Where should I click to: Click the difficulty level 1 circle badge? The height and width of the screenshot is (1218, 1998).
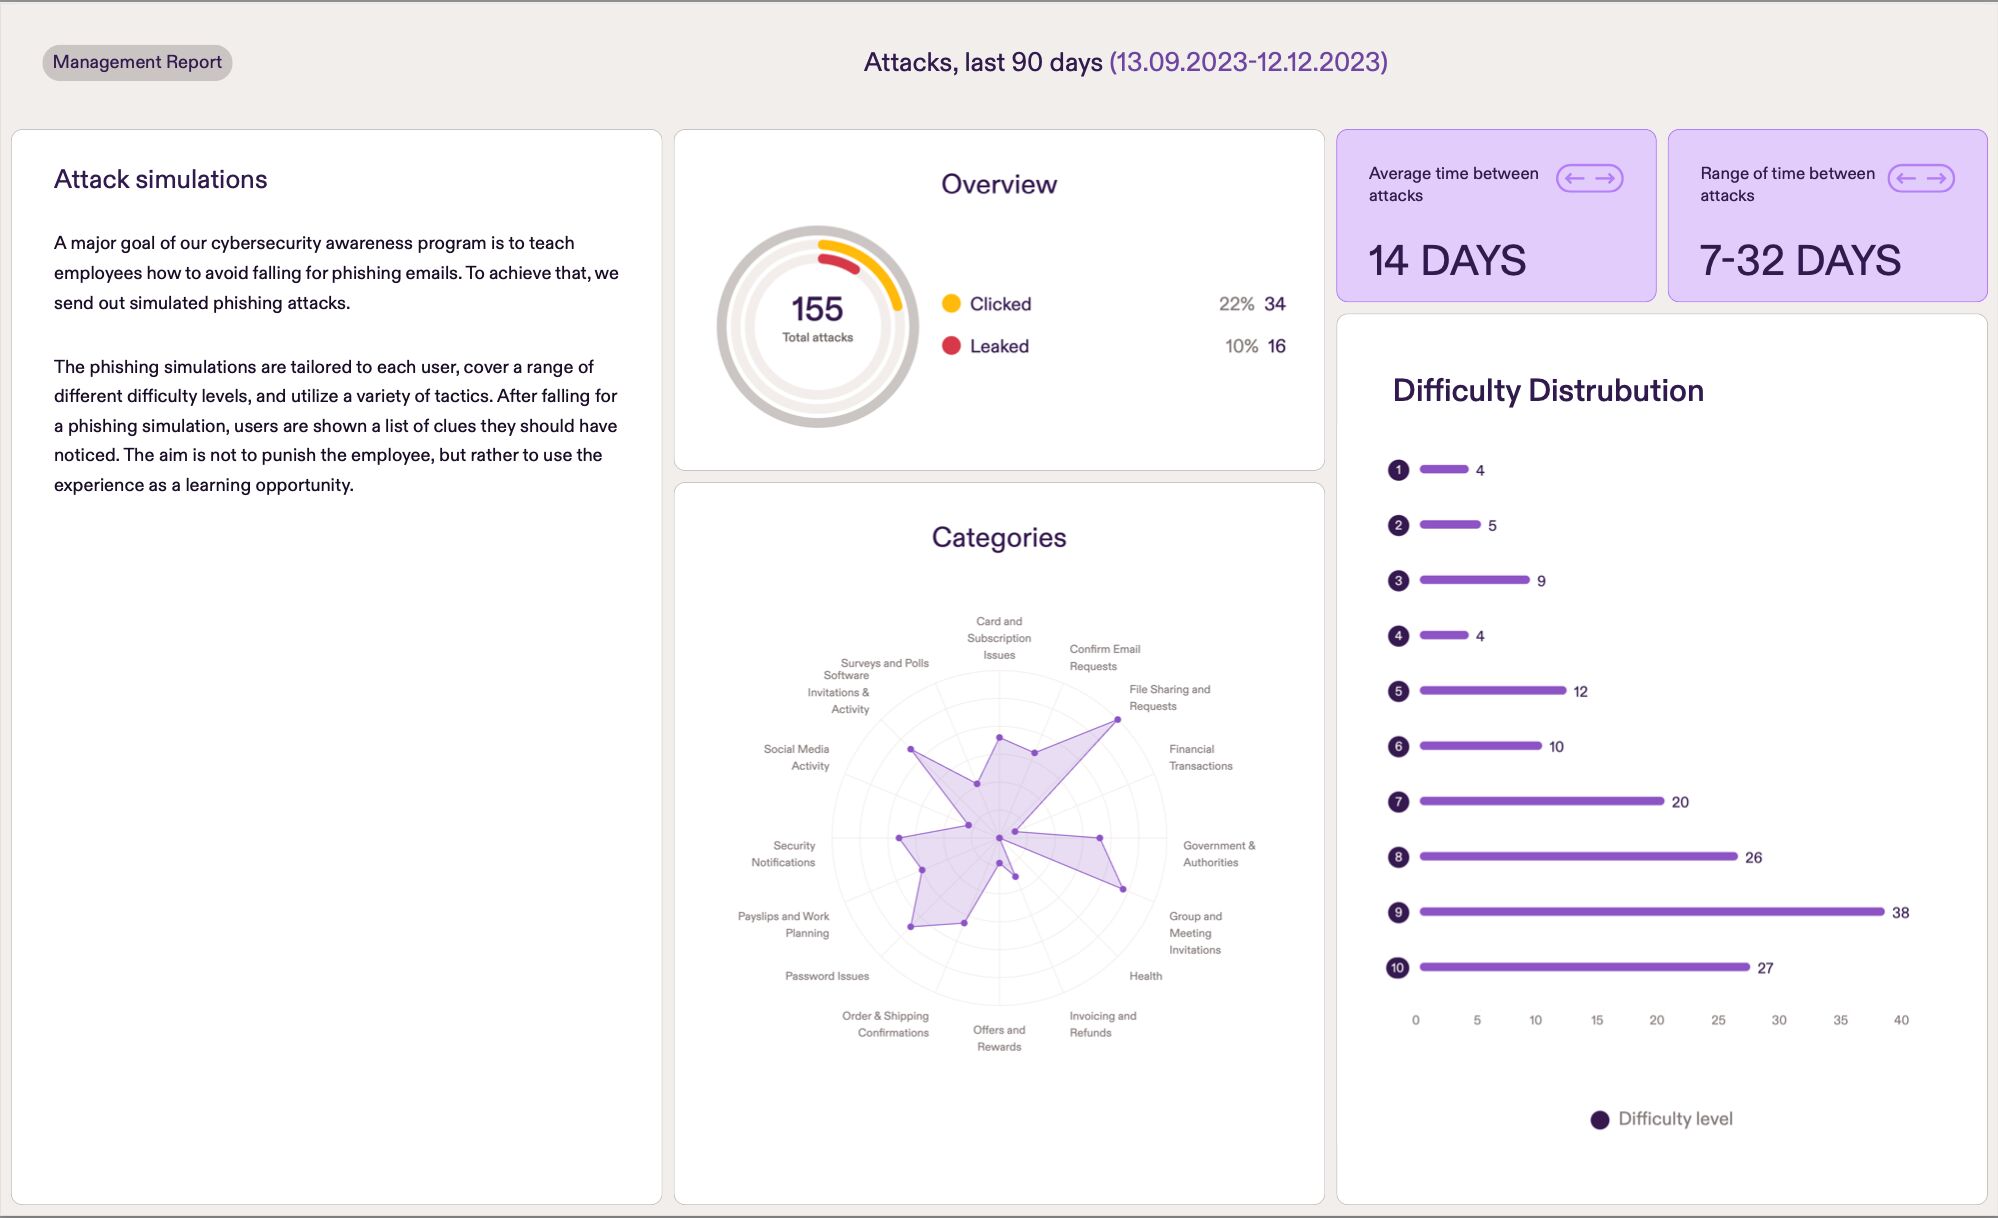coord(1398,470)
